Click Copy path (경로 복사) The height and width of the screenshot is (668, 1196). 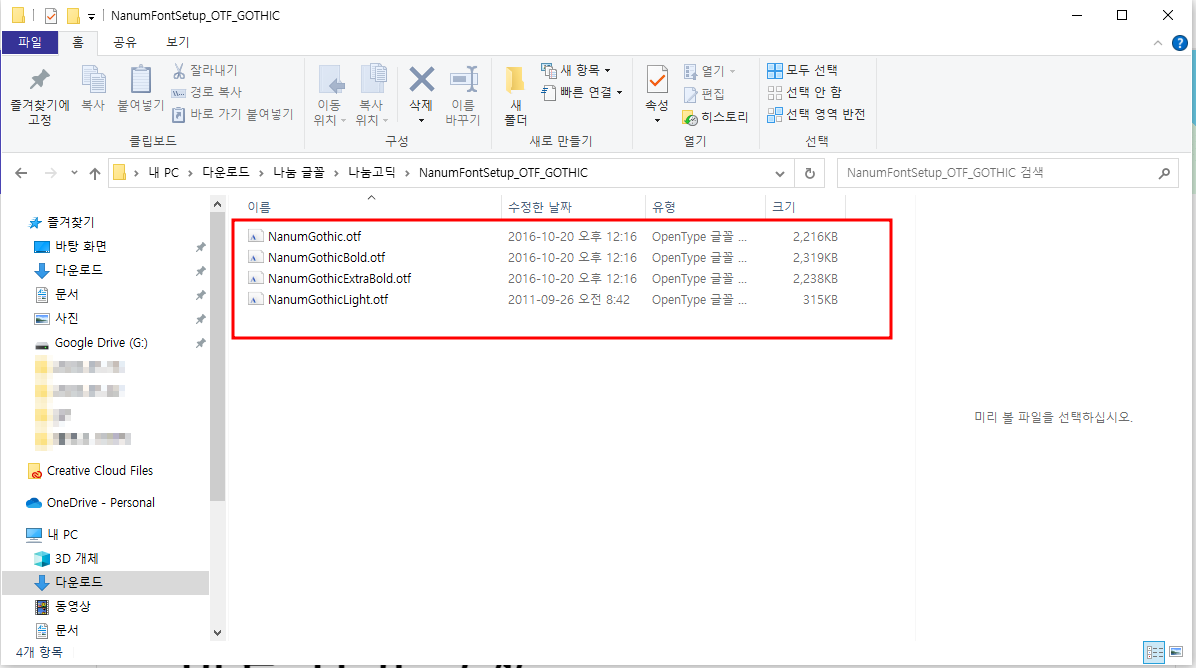207,92
